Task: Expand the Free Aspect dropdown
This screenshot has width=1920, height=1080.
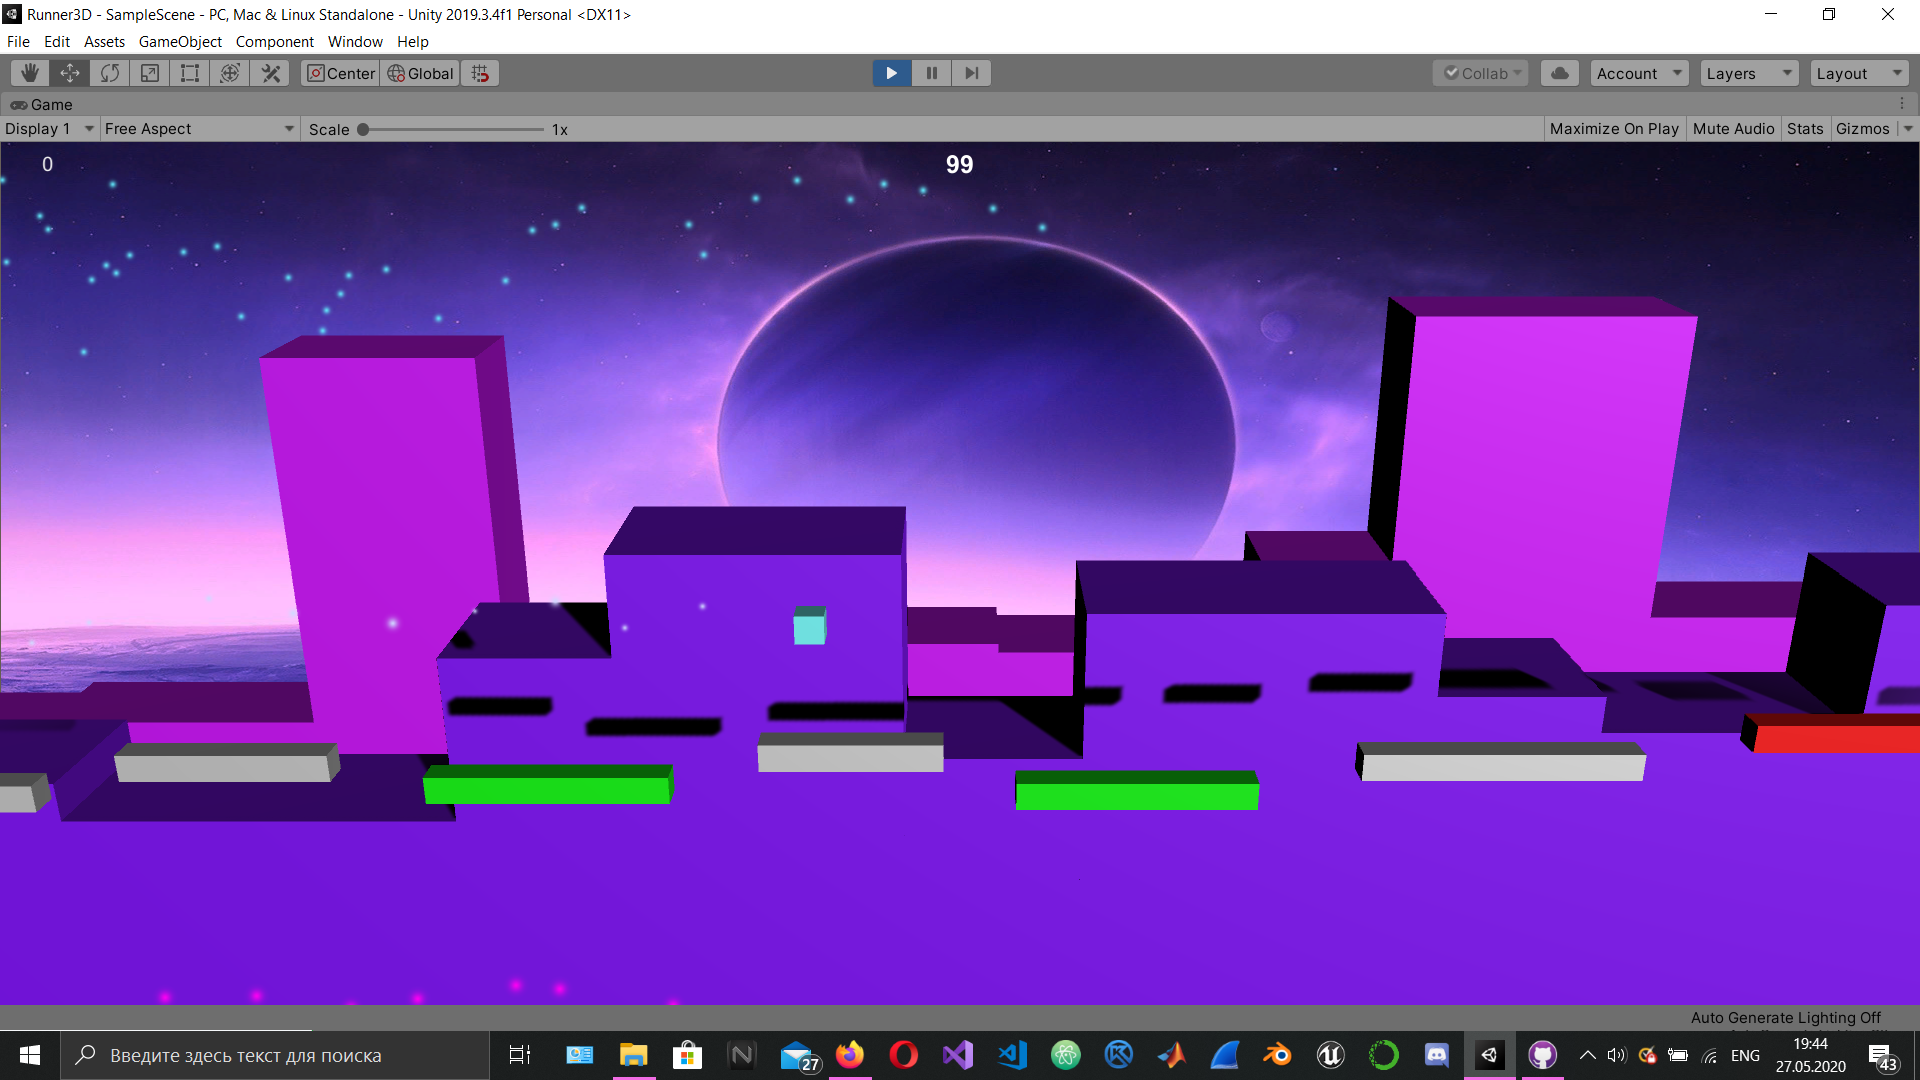Action: coord(198,129)
